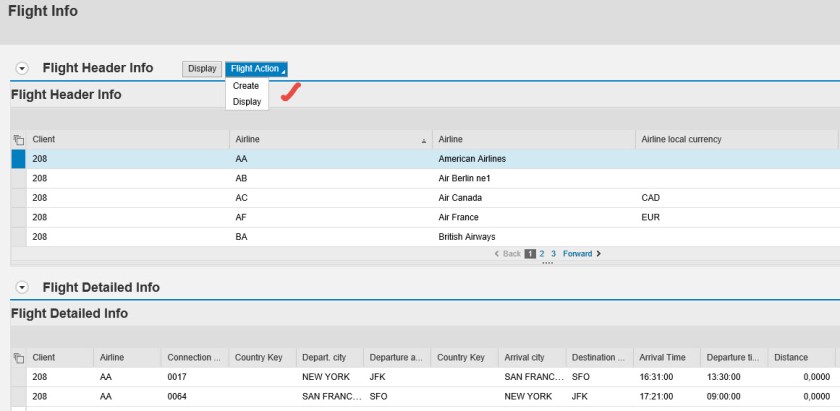This screenshot has width=840, height=411.
Task: Sort by the Airline code column header
Action: [328, 140]
